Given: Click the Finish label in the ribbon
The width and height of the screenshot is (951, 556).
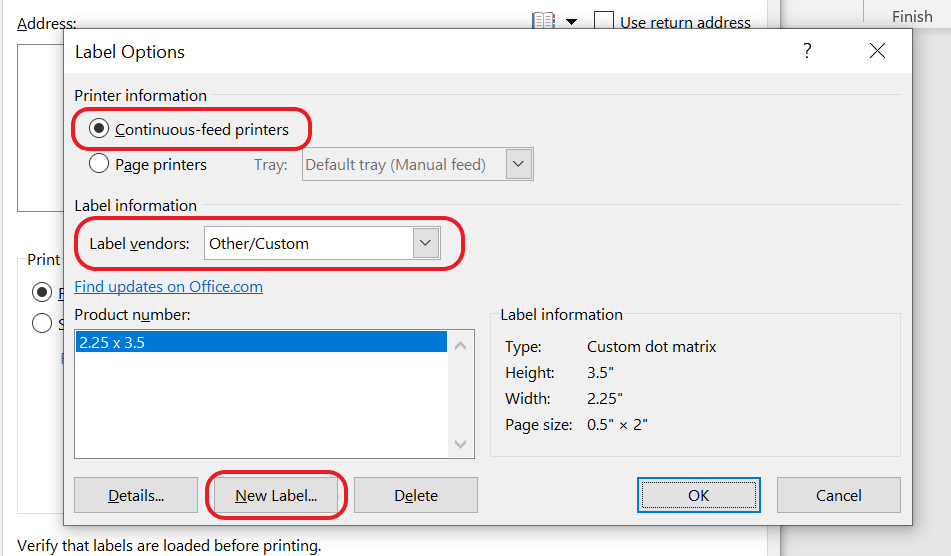Looking at the screenshot, I should 911,16.
